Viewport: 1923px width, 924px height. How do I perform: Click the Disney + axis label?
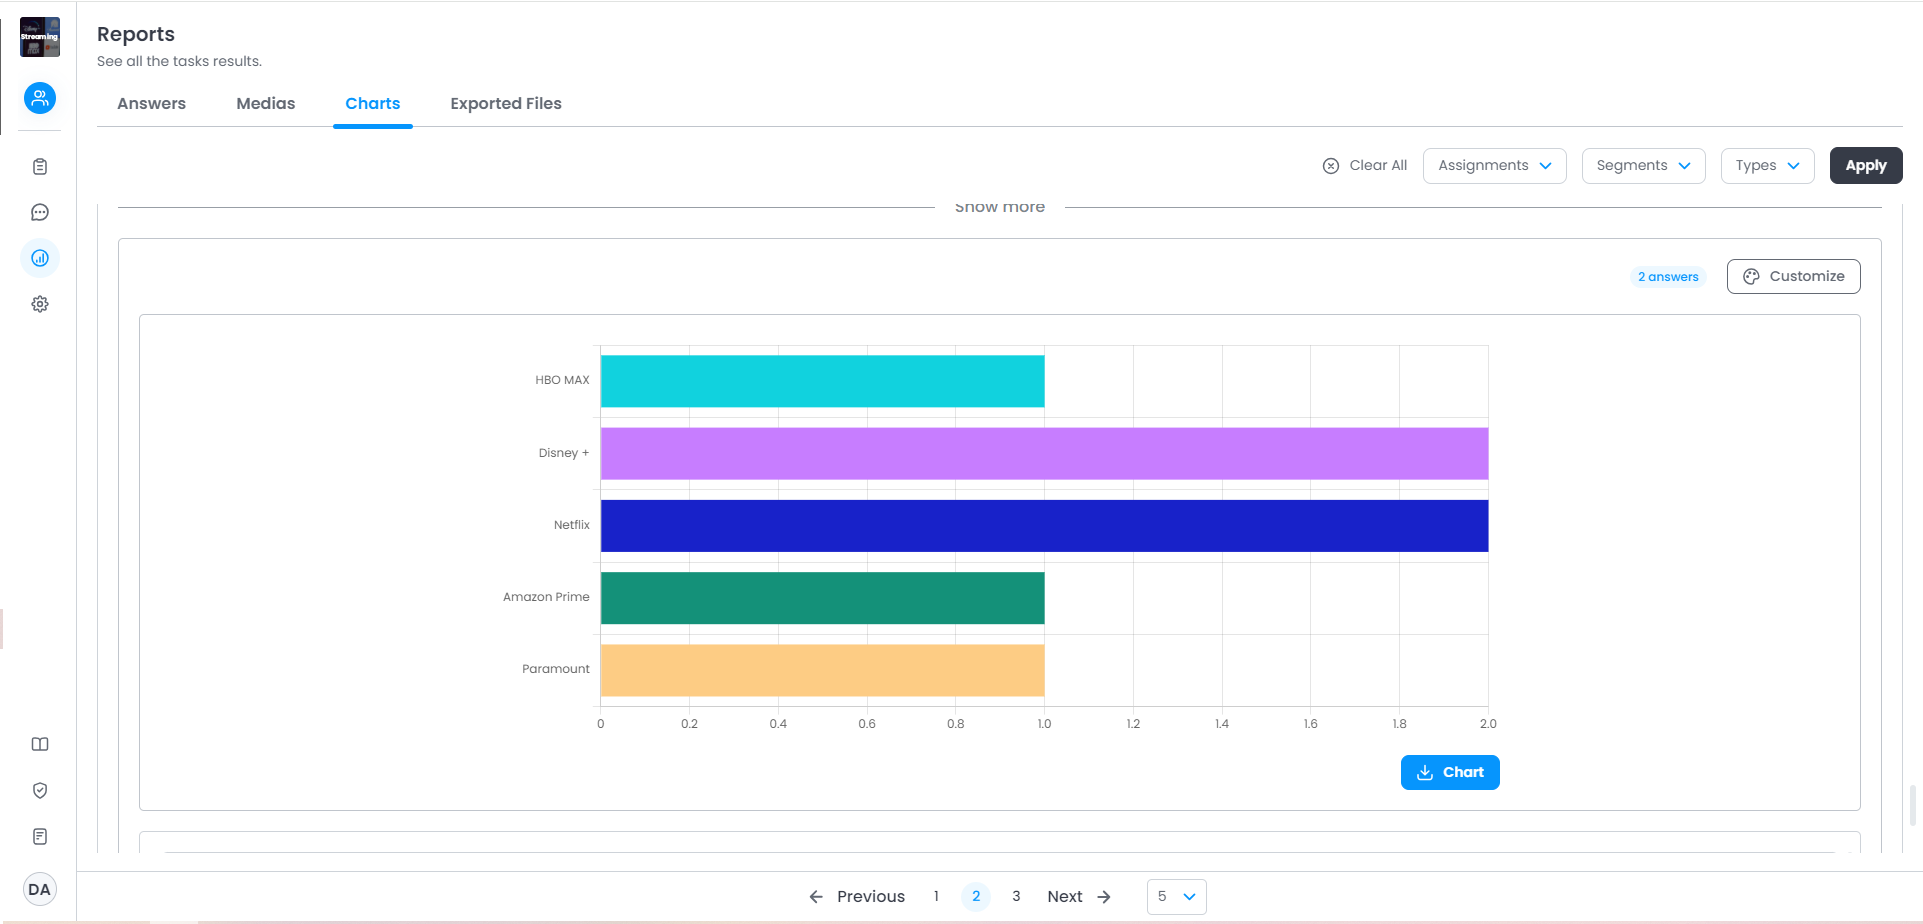564,453
